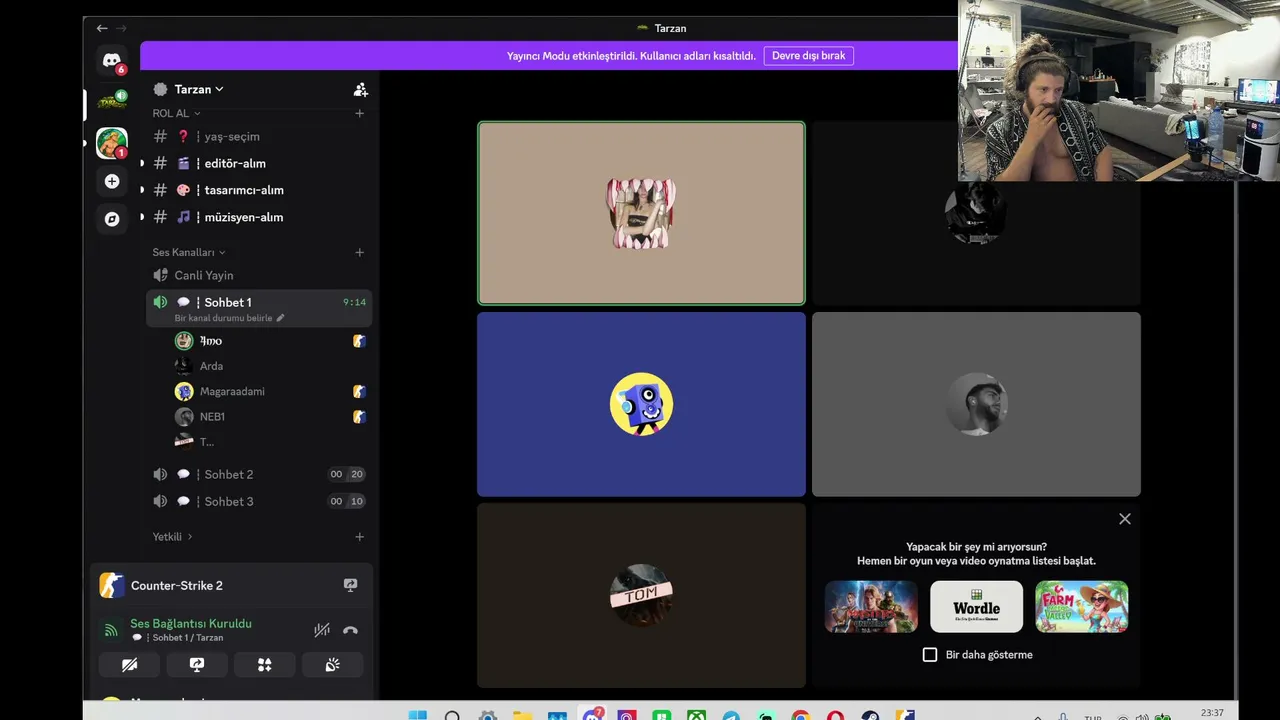Add channel in Yetkili category
The height and width of the screenshot is (720, 1280).
click(x=360, y=537)
